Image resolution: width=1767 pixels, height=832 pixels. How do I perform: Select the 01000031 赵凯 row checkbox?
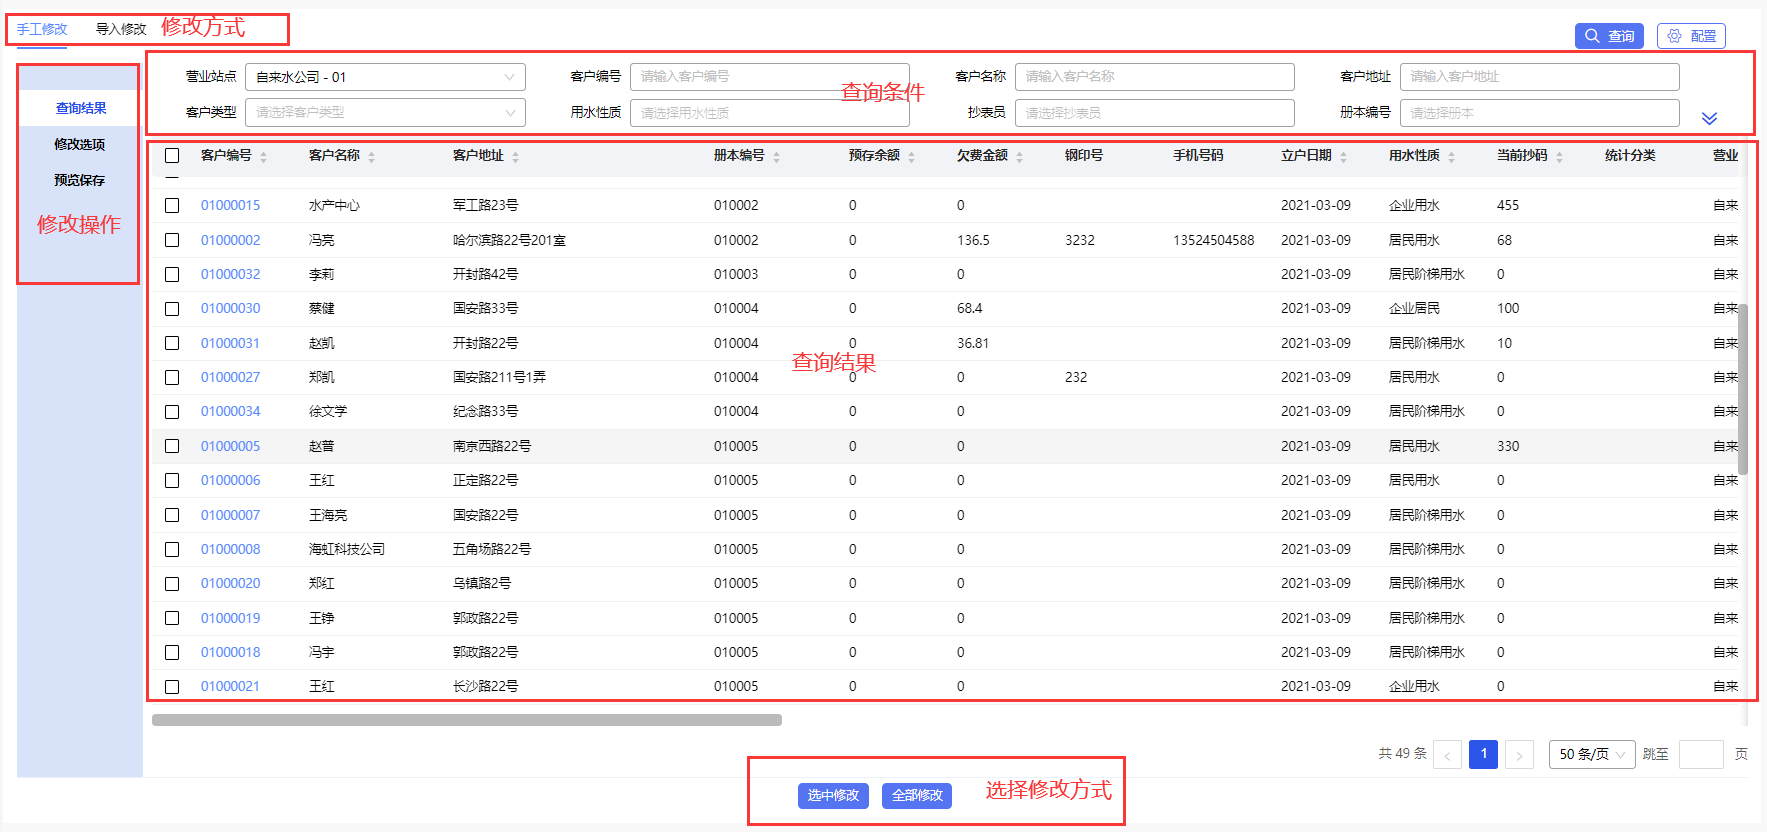click(x=172, y=343)
